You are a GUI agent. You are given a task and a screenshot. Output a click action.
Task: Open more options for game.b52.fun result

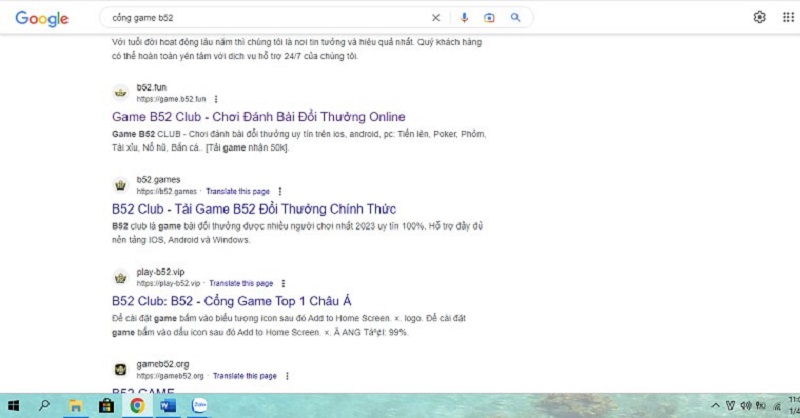coord(215,99)
